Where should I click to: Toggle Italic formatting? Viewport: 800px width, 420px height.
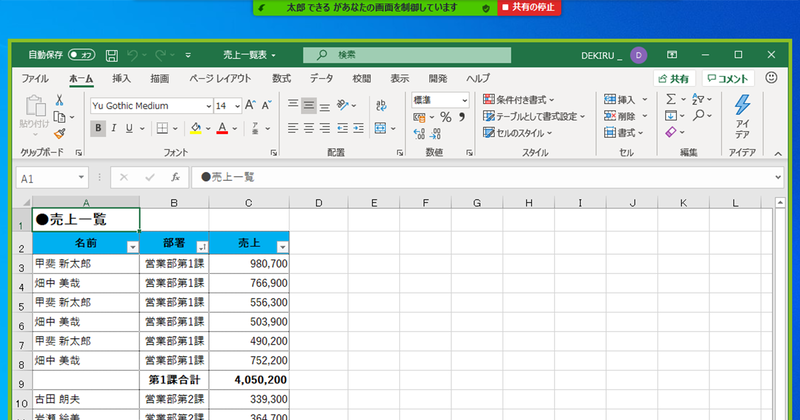[114, 128]
